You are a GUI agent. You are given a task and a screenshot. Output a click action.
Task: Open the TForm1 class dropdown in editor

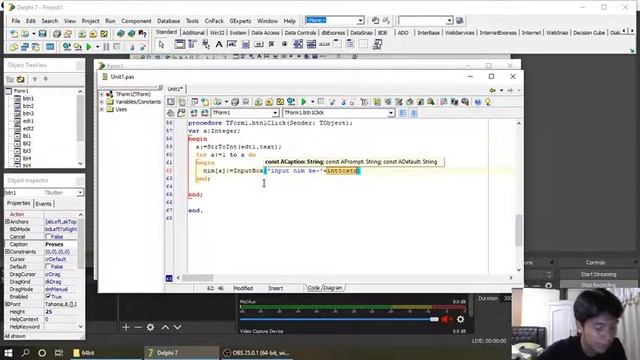point(276,113)
